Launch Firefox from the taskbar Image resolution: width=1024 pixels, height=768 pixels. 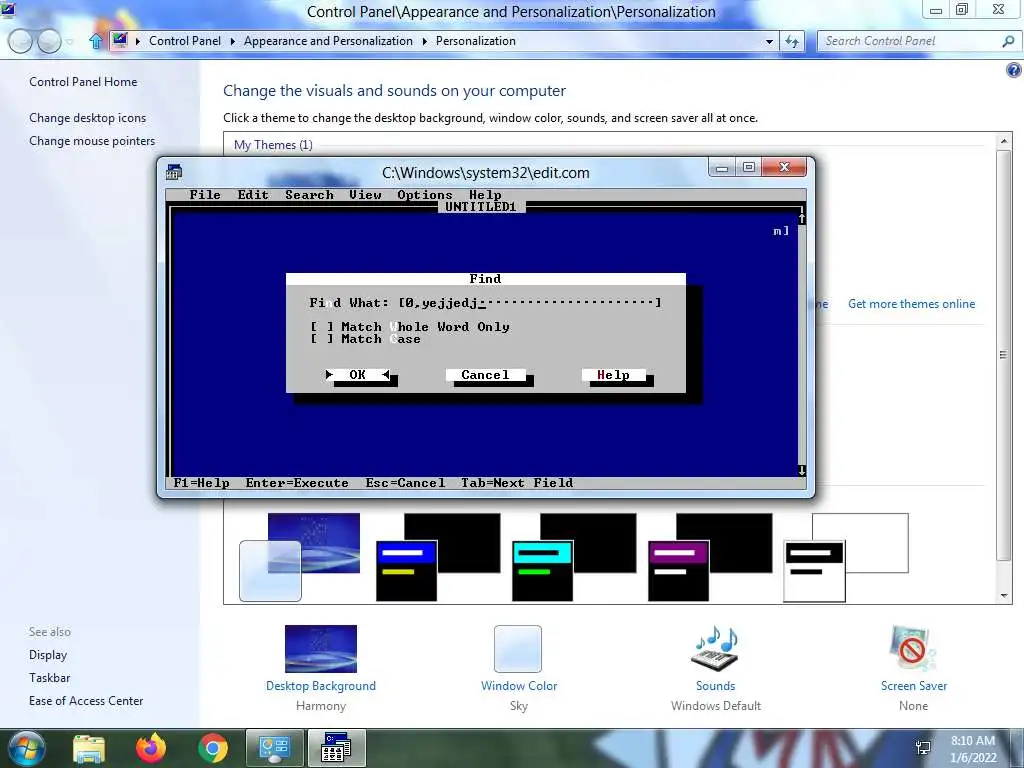[x=151, y=748]
